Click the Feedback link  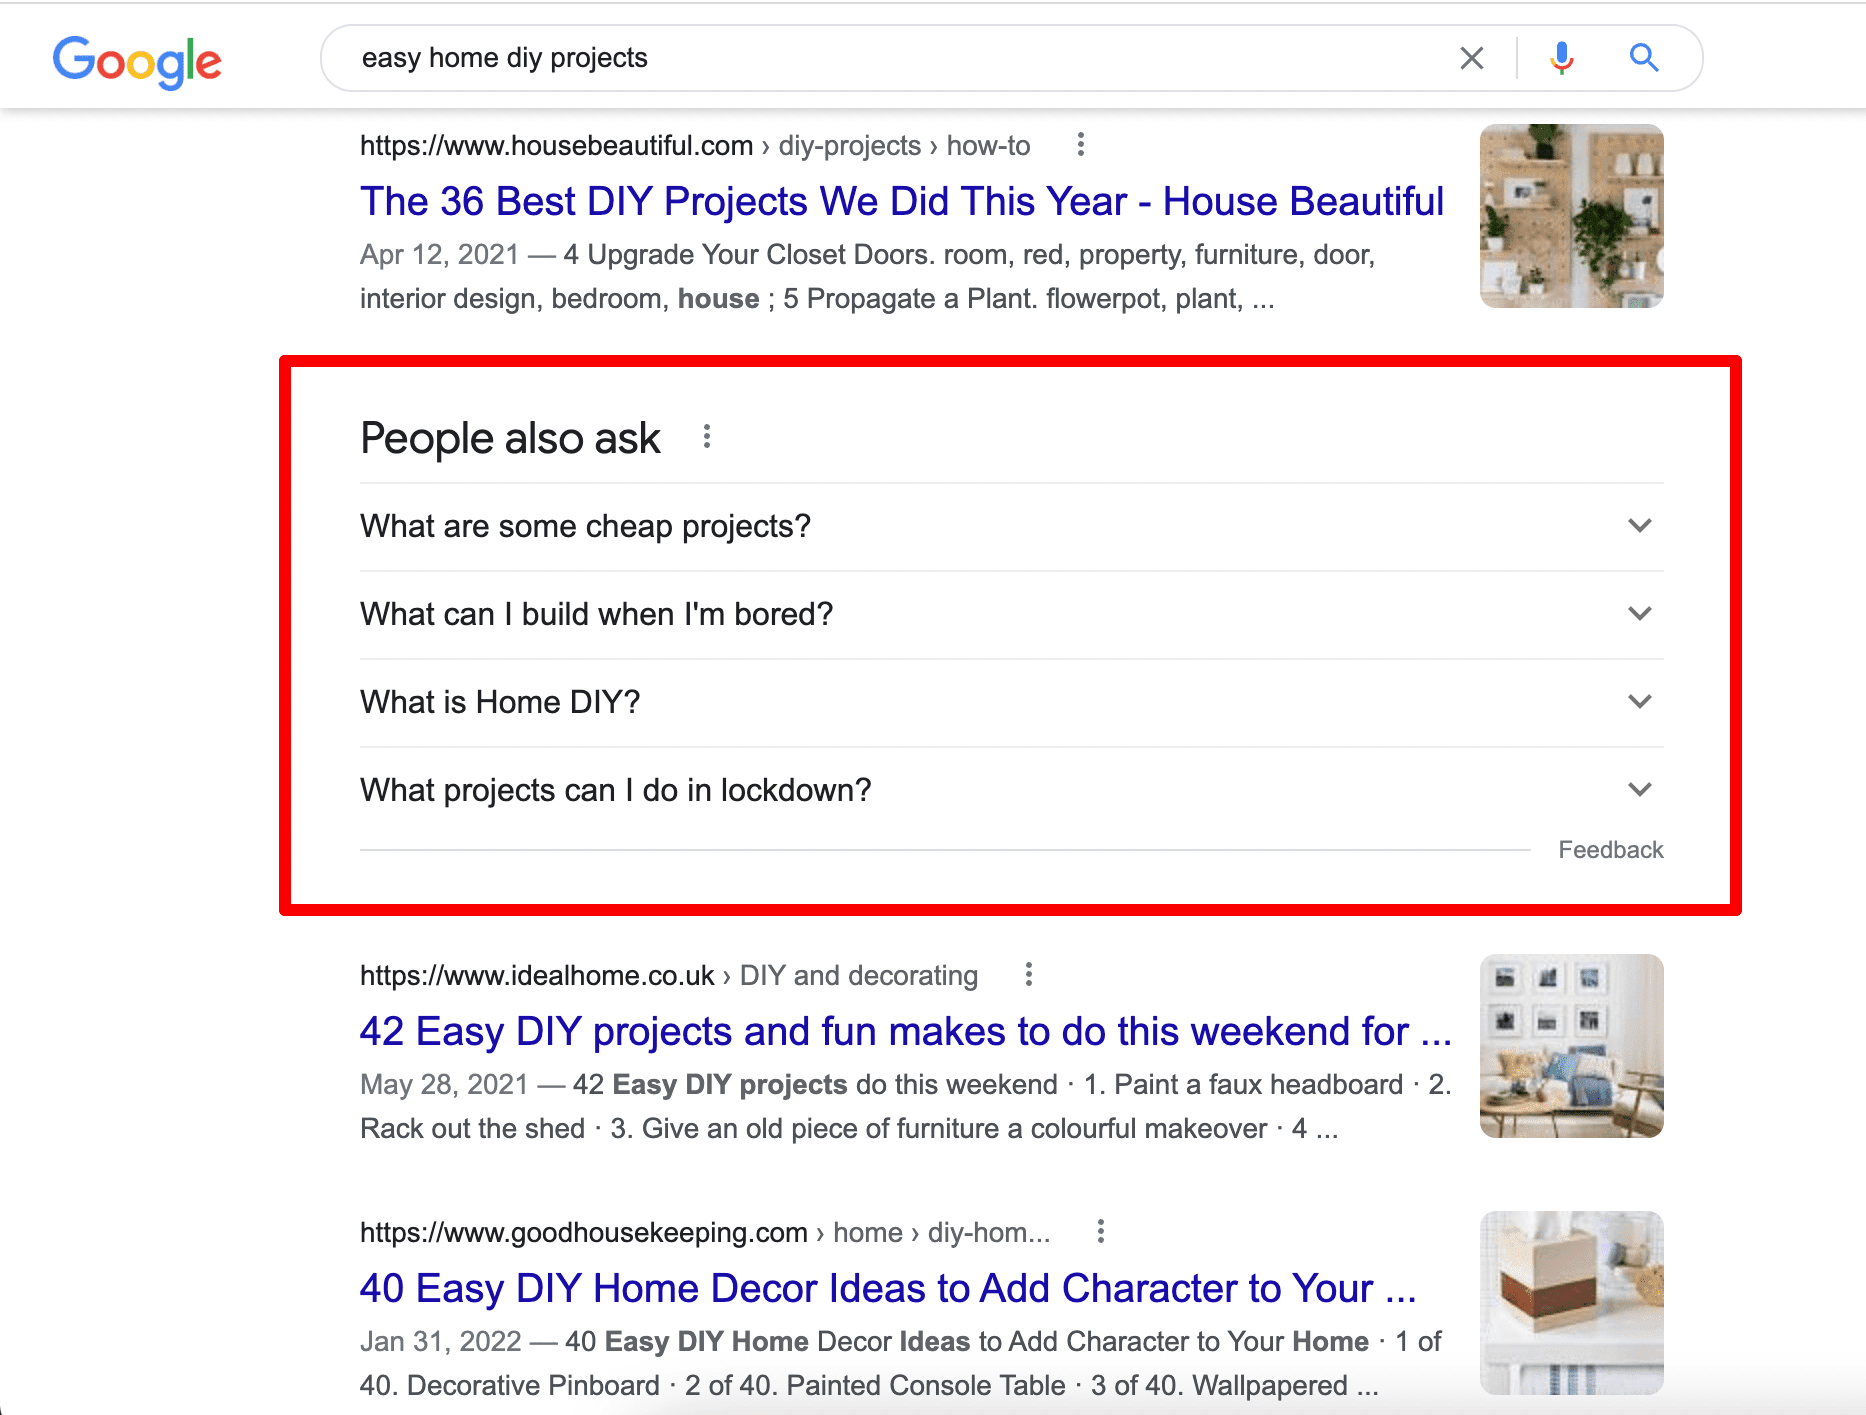[1610, 850]
